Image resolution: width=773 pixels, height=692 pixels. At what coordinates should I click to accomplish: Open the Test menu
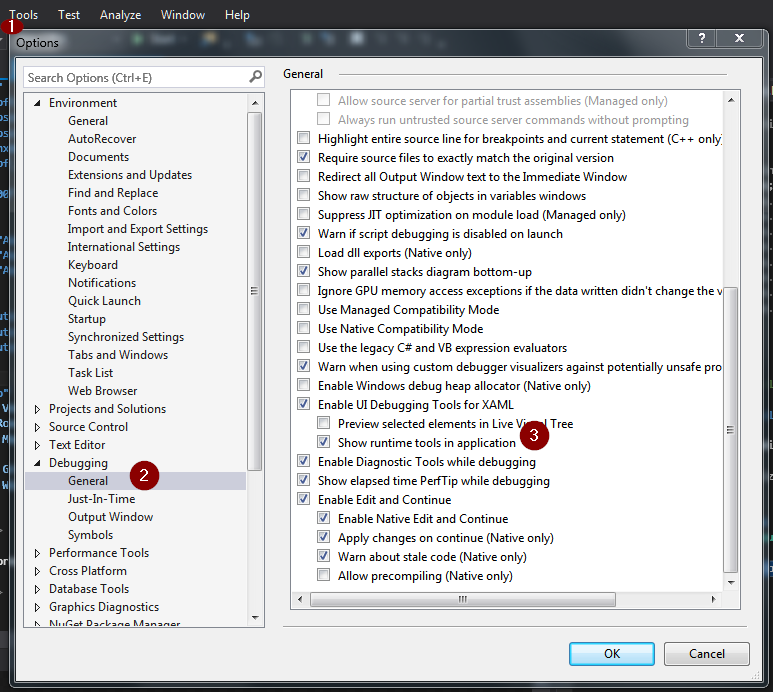point(69,15)
